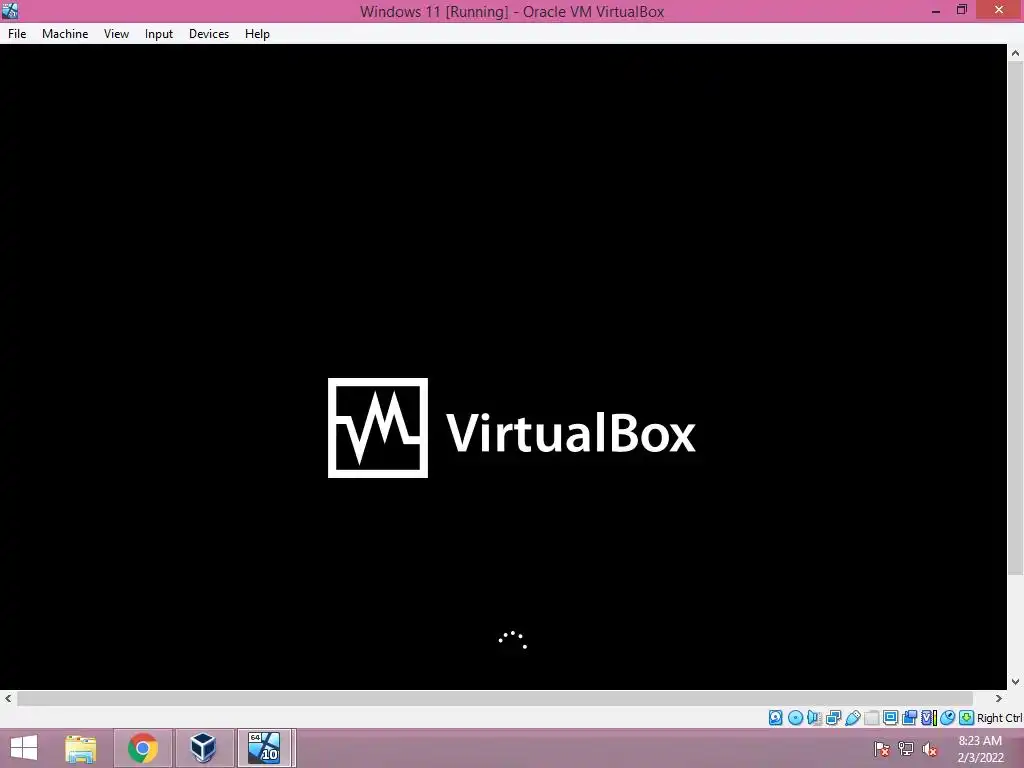Click the display indicator icon in status bar
This screenshot has width=1024, height=768.
coord(890,718)
